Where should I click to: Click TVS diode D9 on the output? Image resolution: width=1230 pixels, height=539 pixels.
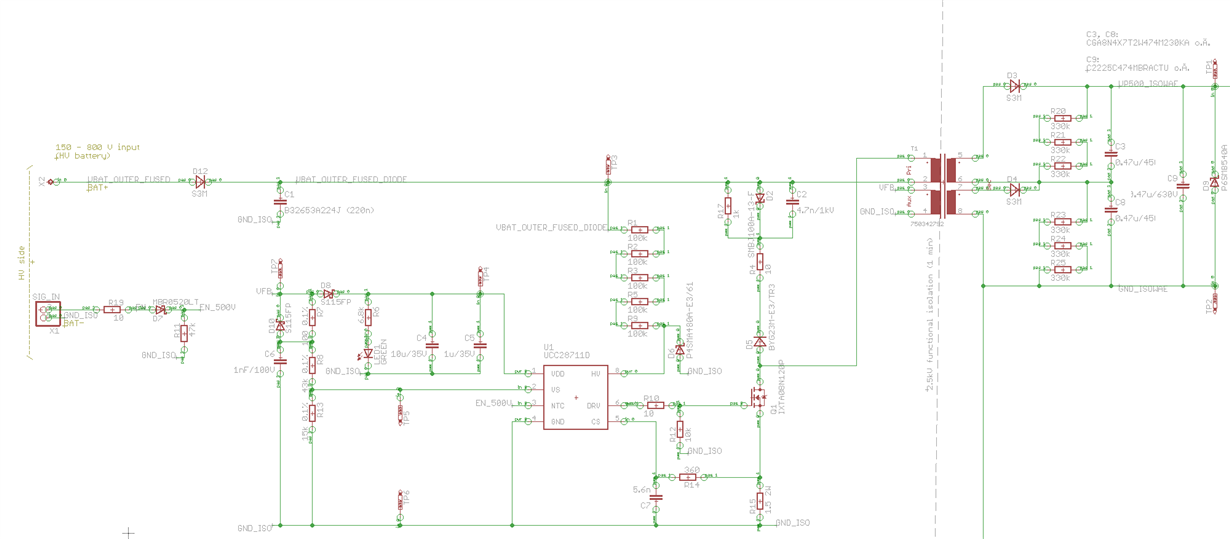click(1215, 183)
